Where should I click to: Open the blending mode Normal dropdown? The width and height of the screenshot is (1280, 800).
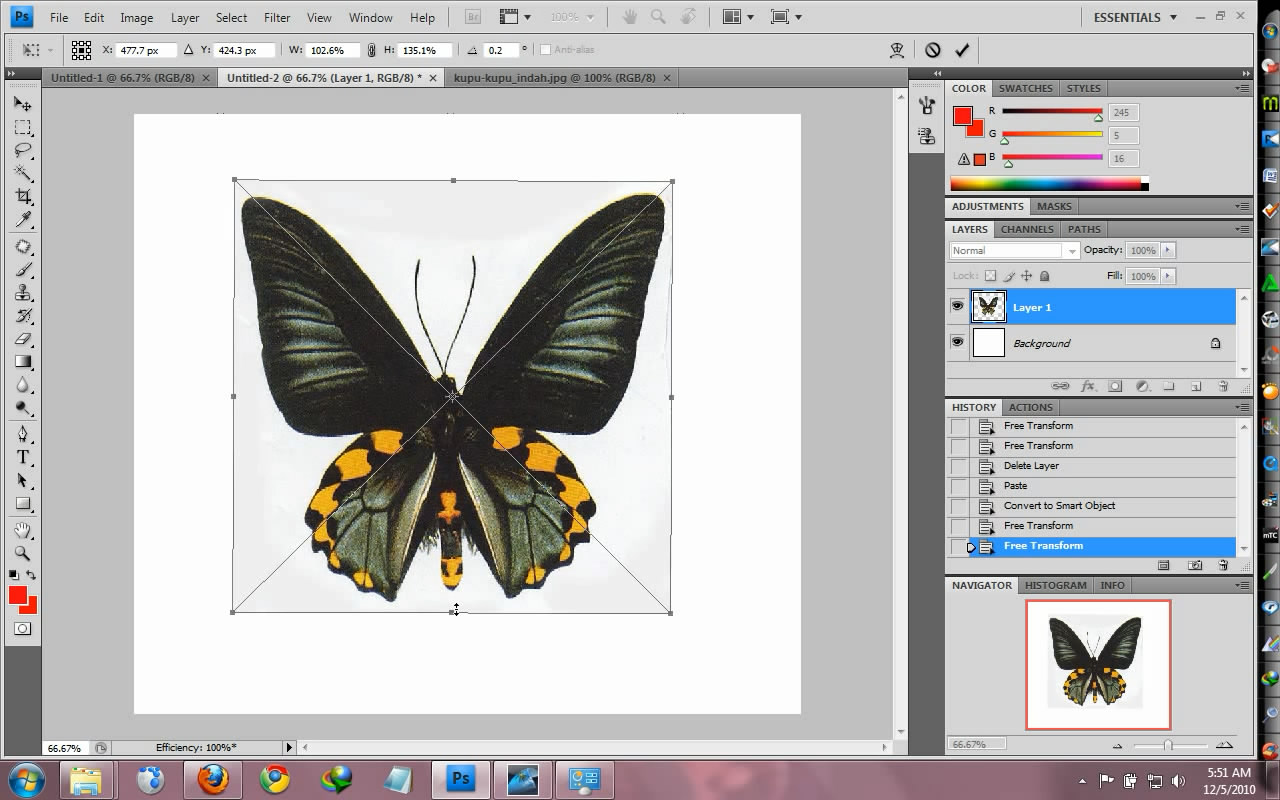pyautogui.click(x=1014, y=250)
